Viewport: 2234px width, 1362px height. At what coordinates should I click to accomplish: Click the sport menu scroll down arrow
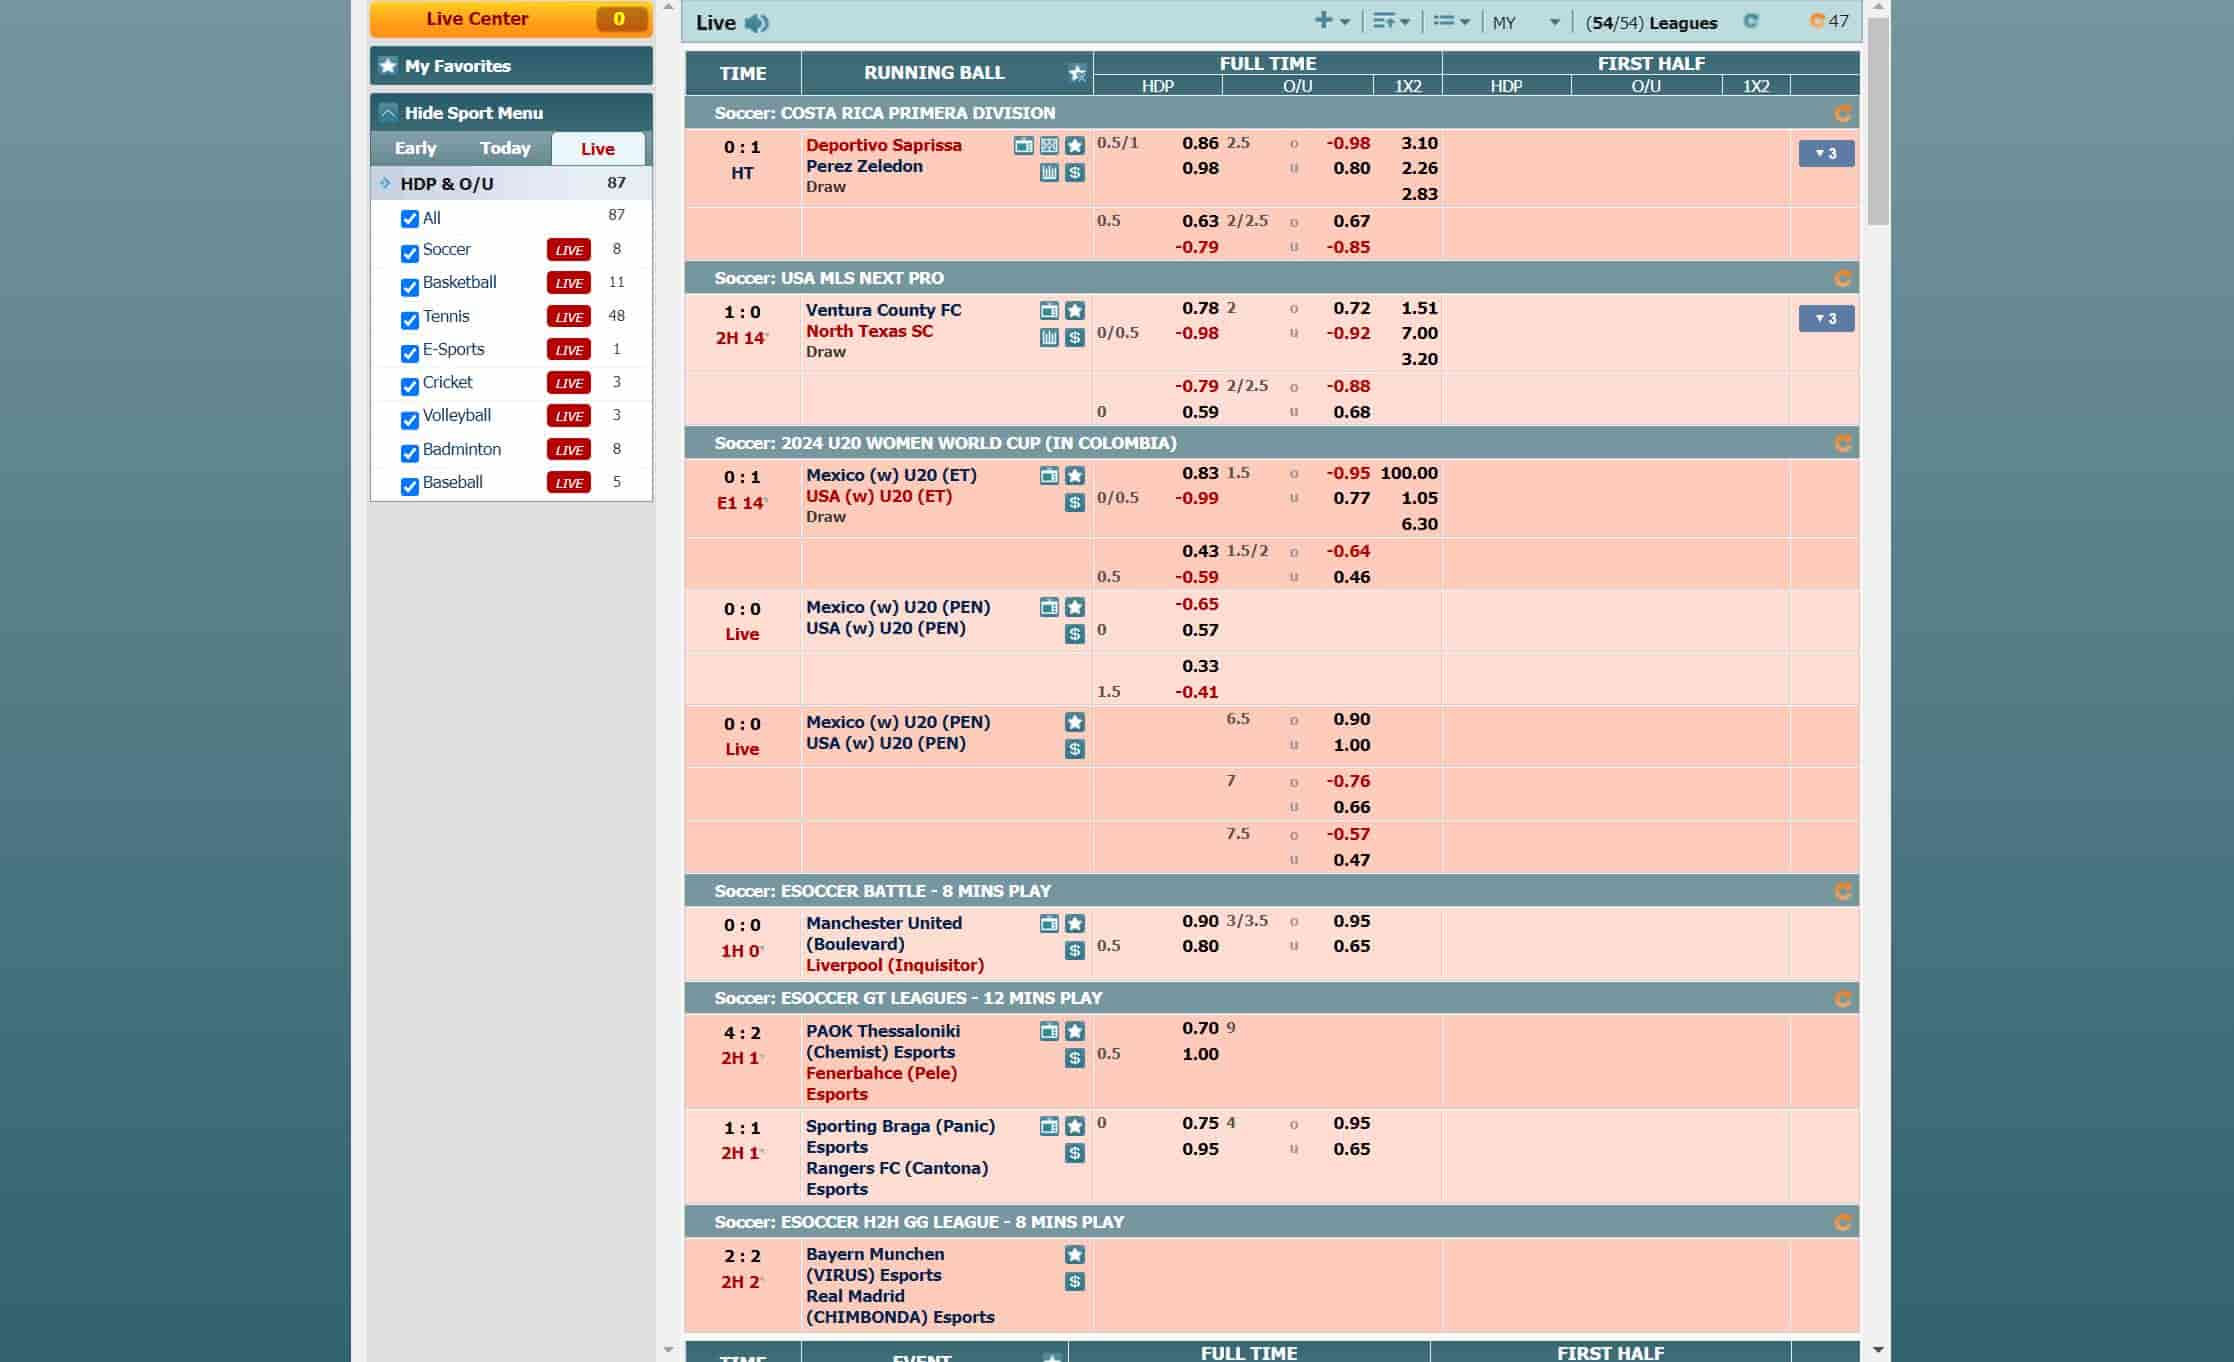pos(668,1350)
